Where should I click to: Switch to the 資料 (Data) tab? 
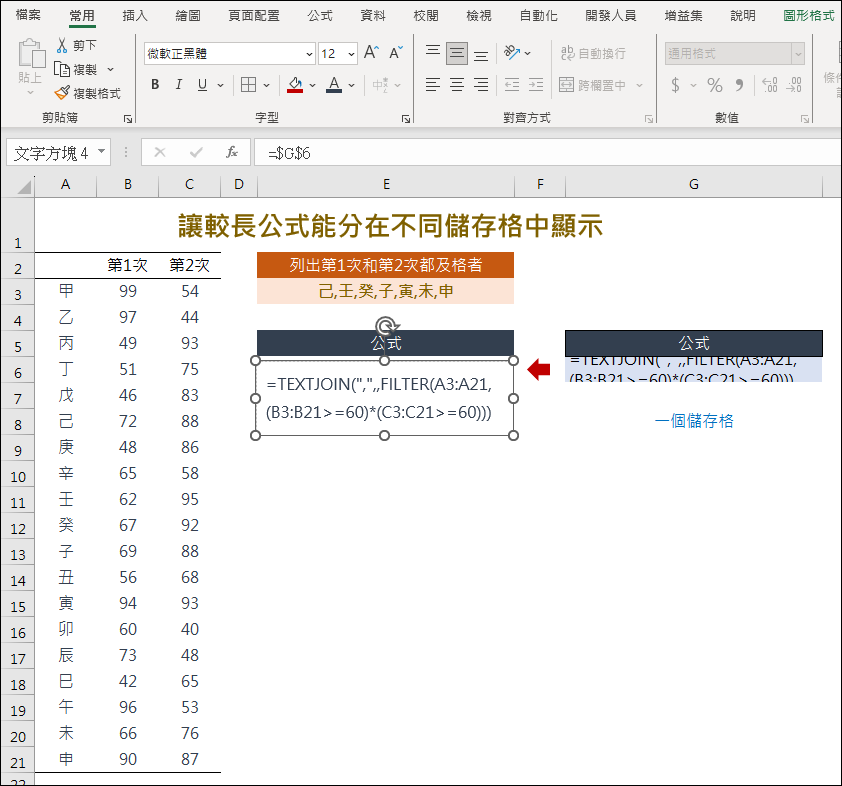pos(373,15)
